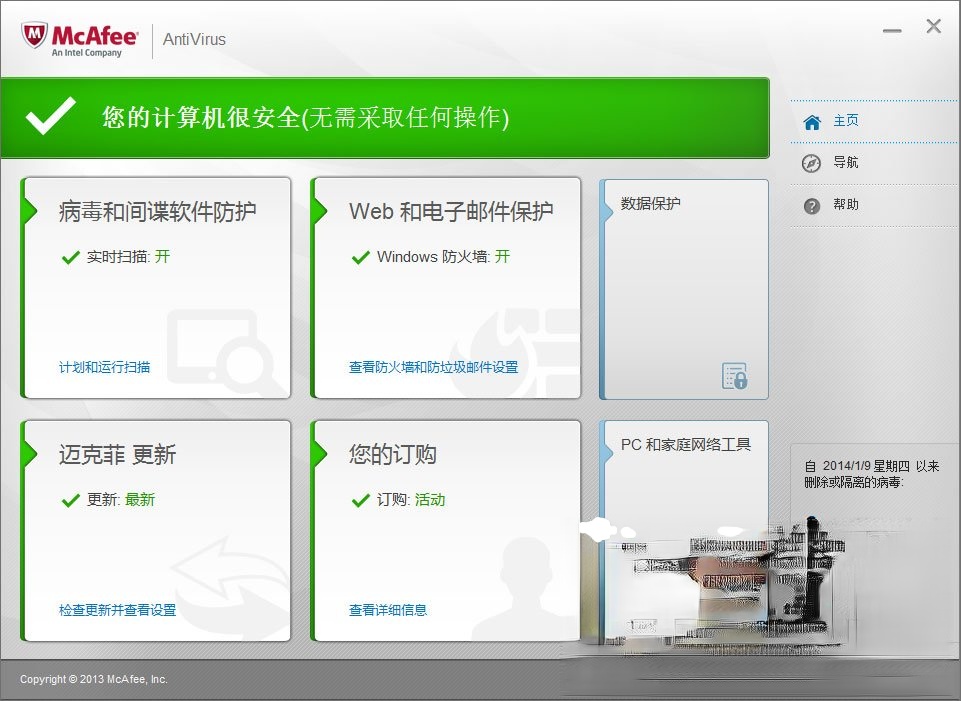961x701 pixels.
Task: Select 主页 in the right sidebar
Action: coord(845,120)
